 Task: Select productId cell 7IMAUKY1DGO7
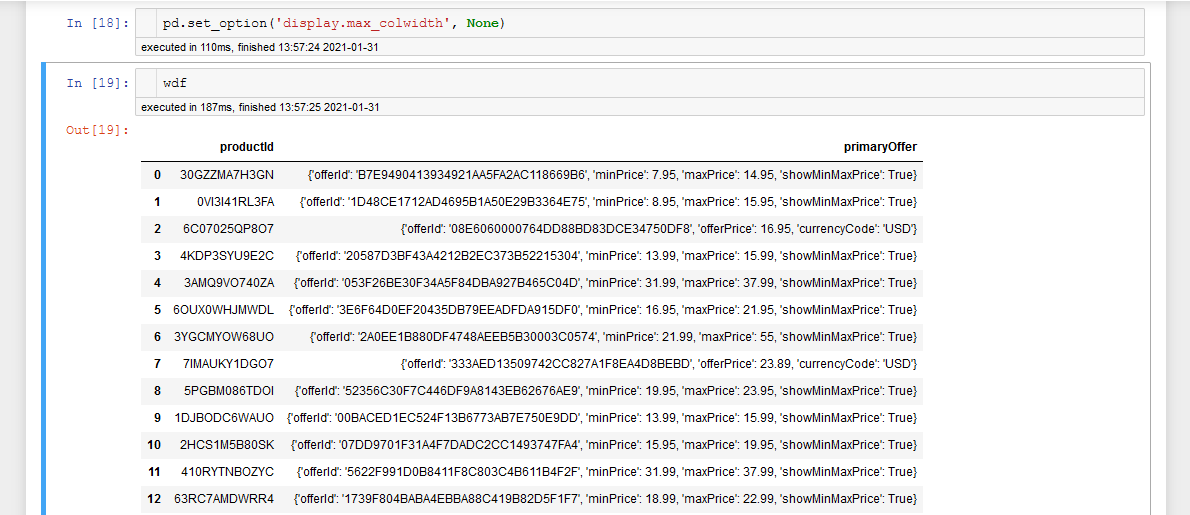coord(228,363)
